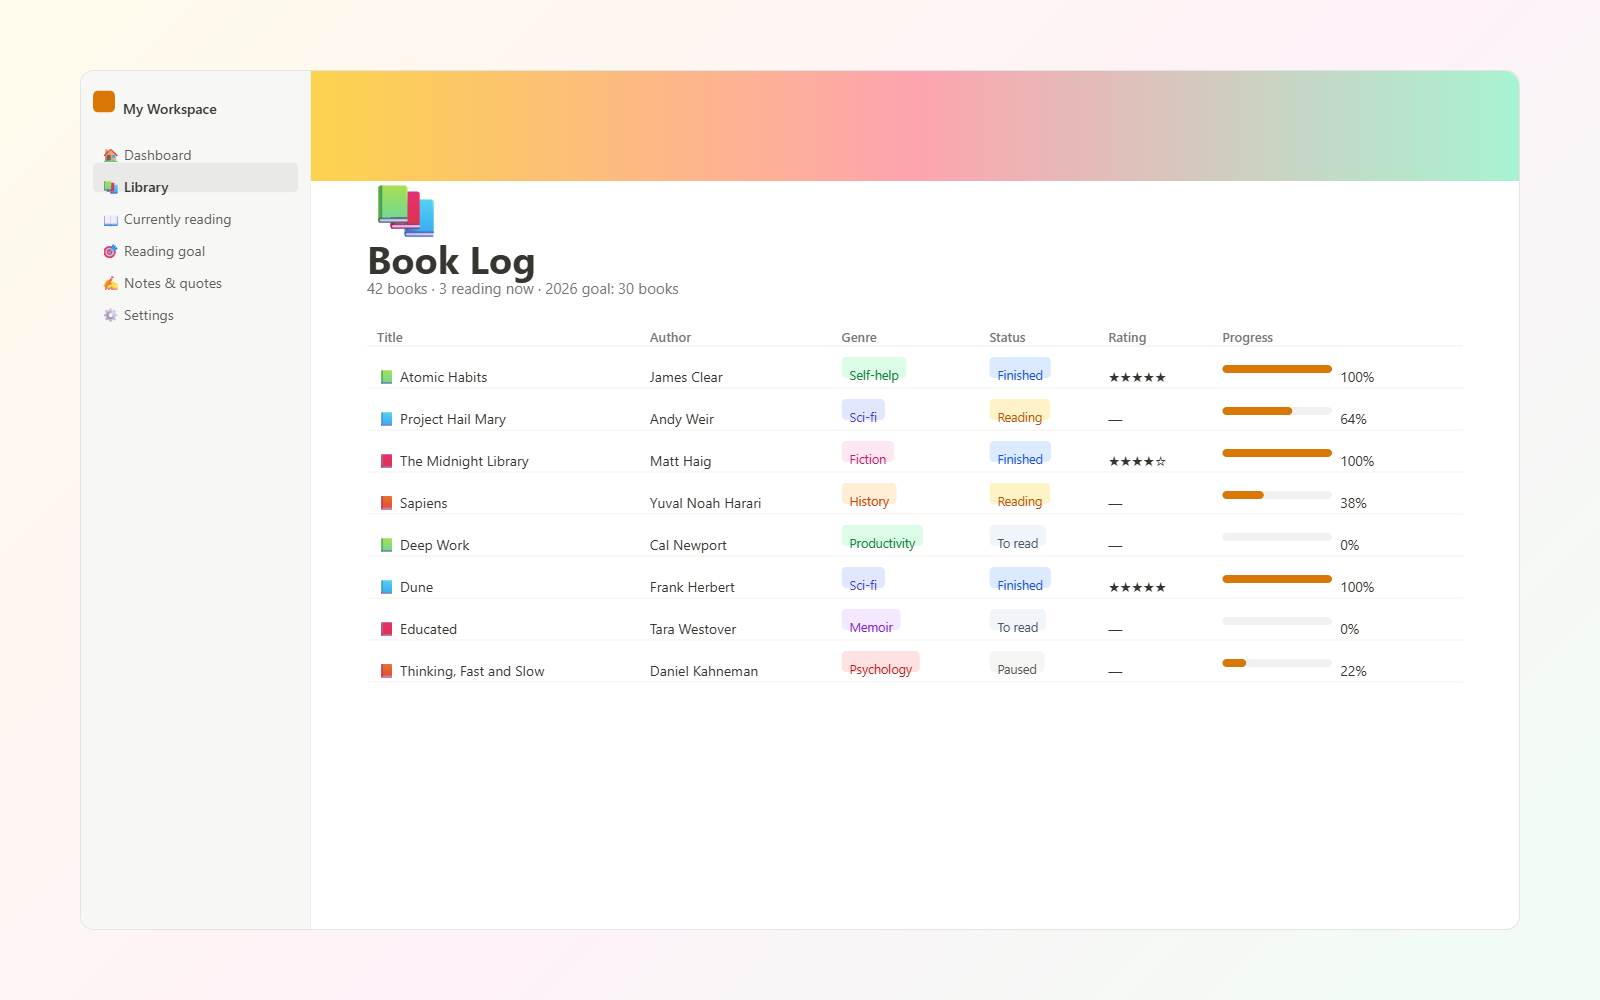Click the four-star rating for The Midnight Library

pyautogui.click(x=1137, y=461)
